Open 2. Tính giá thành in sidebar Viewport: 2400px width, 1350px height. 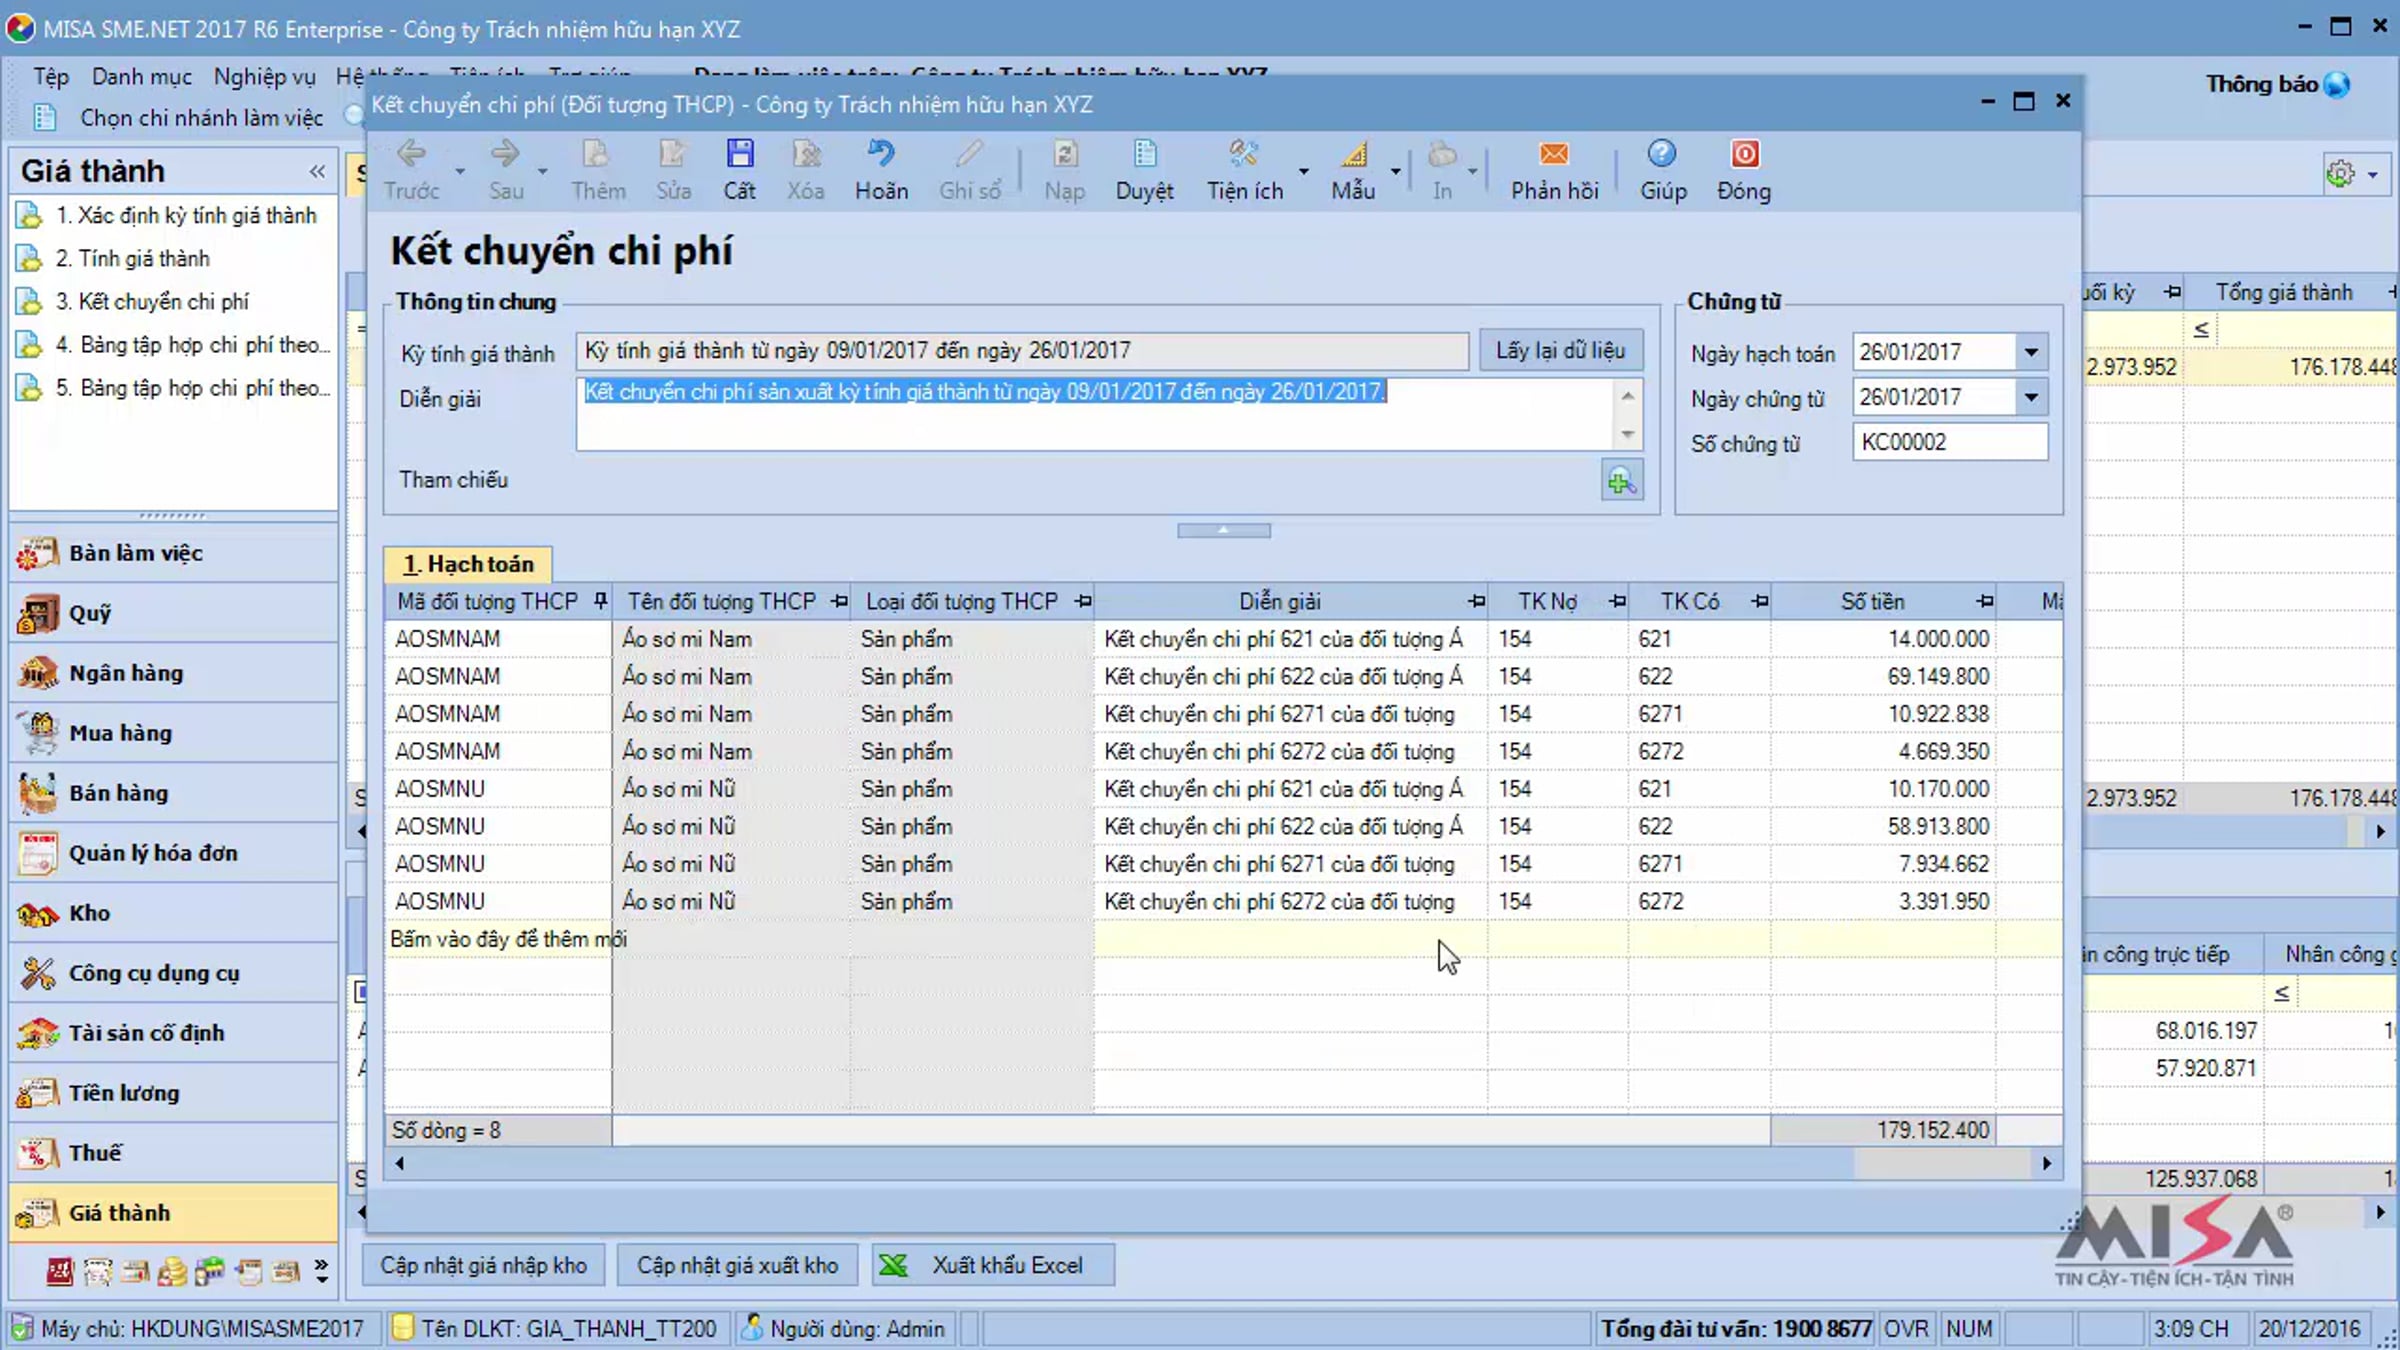pos(133,259)
